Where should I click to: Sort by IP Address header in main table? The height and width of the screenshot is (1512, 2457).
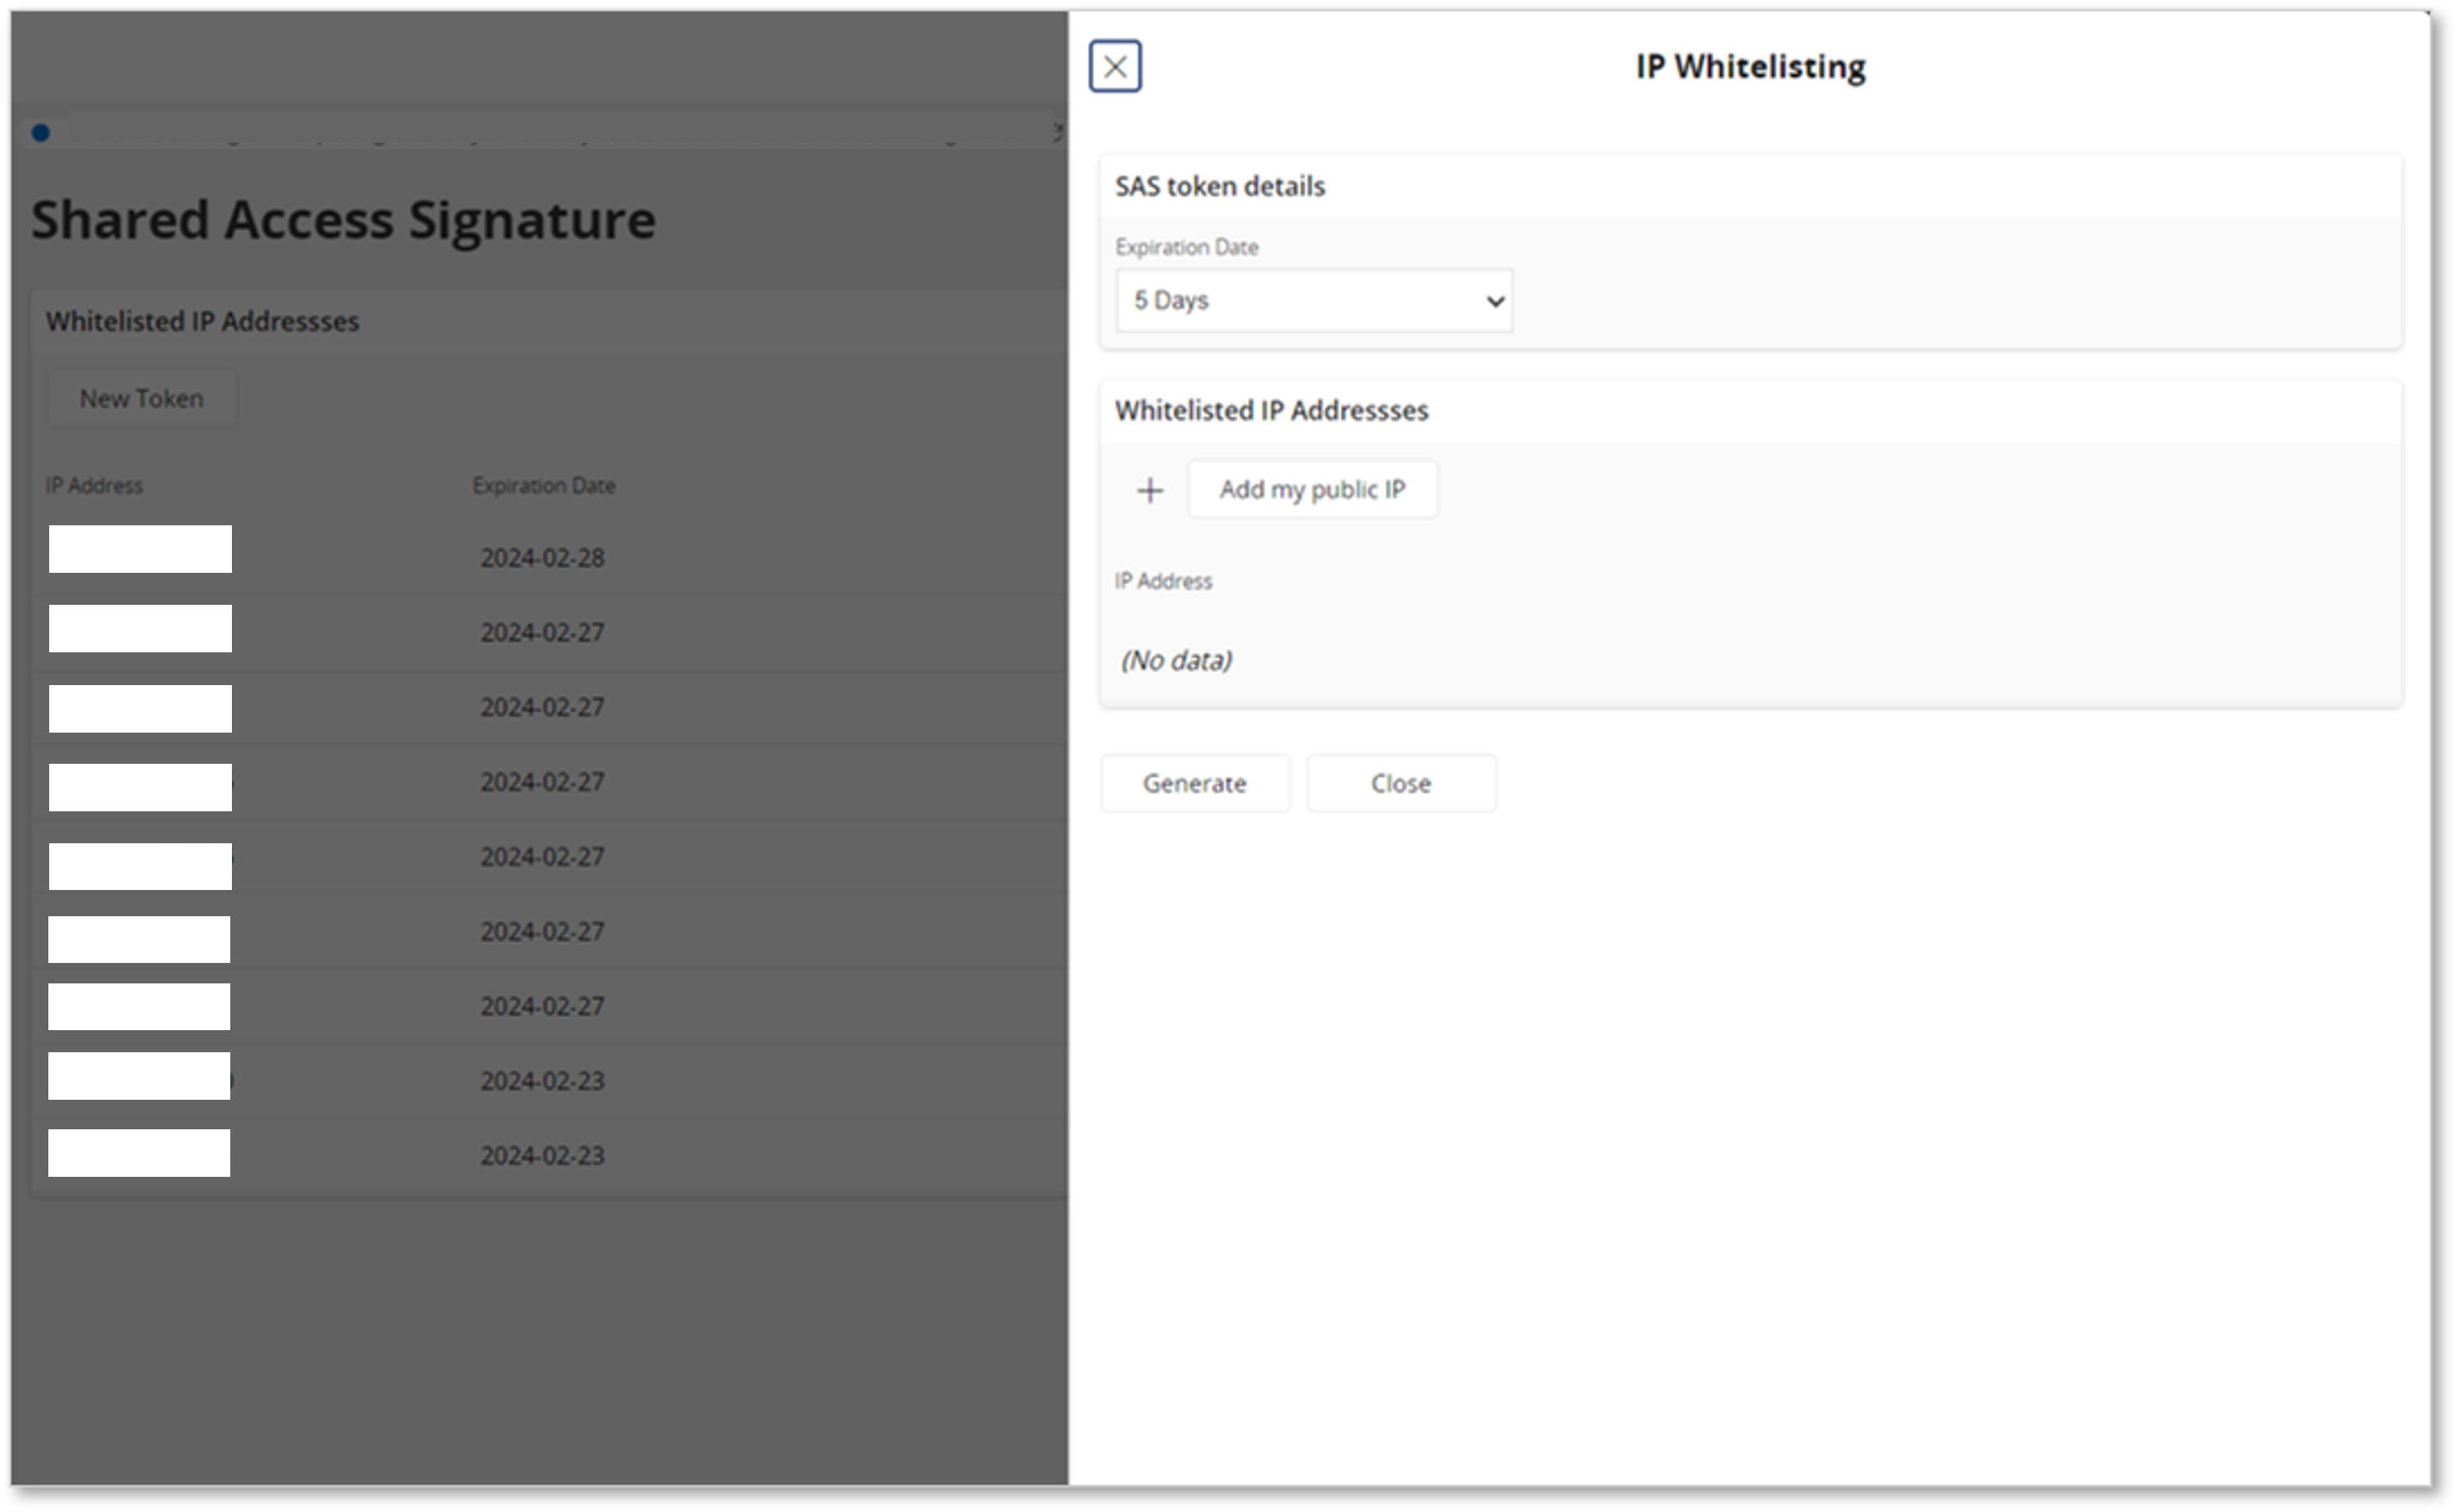click(x=94, y=486)
